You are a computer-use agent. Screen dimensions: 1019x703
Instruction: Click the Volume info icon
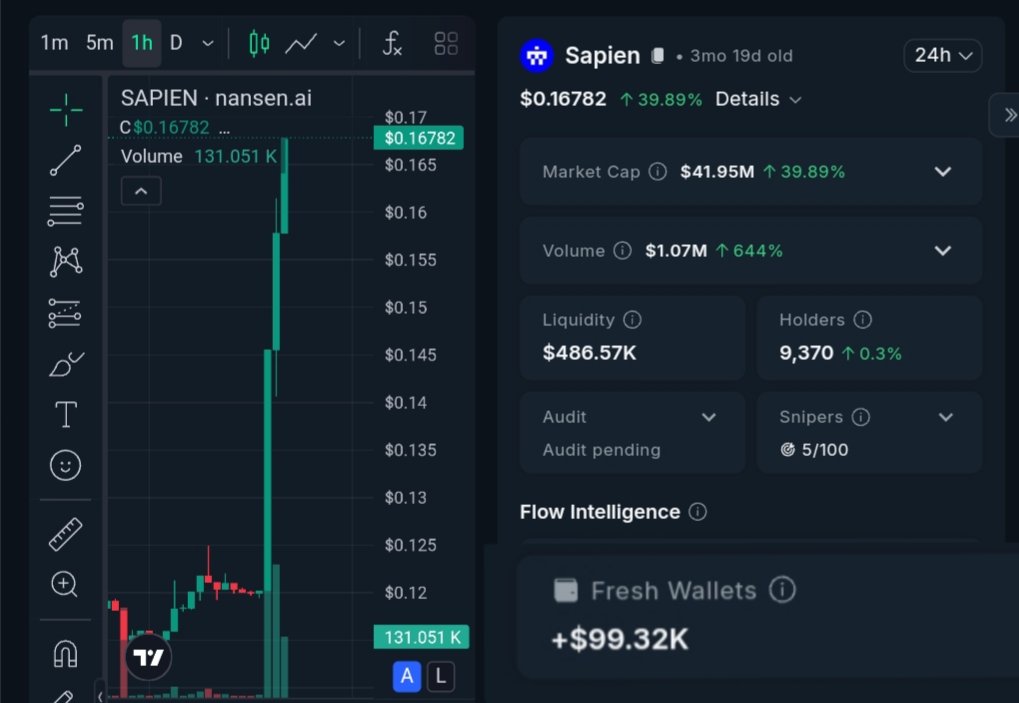[623, 251]
